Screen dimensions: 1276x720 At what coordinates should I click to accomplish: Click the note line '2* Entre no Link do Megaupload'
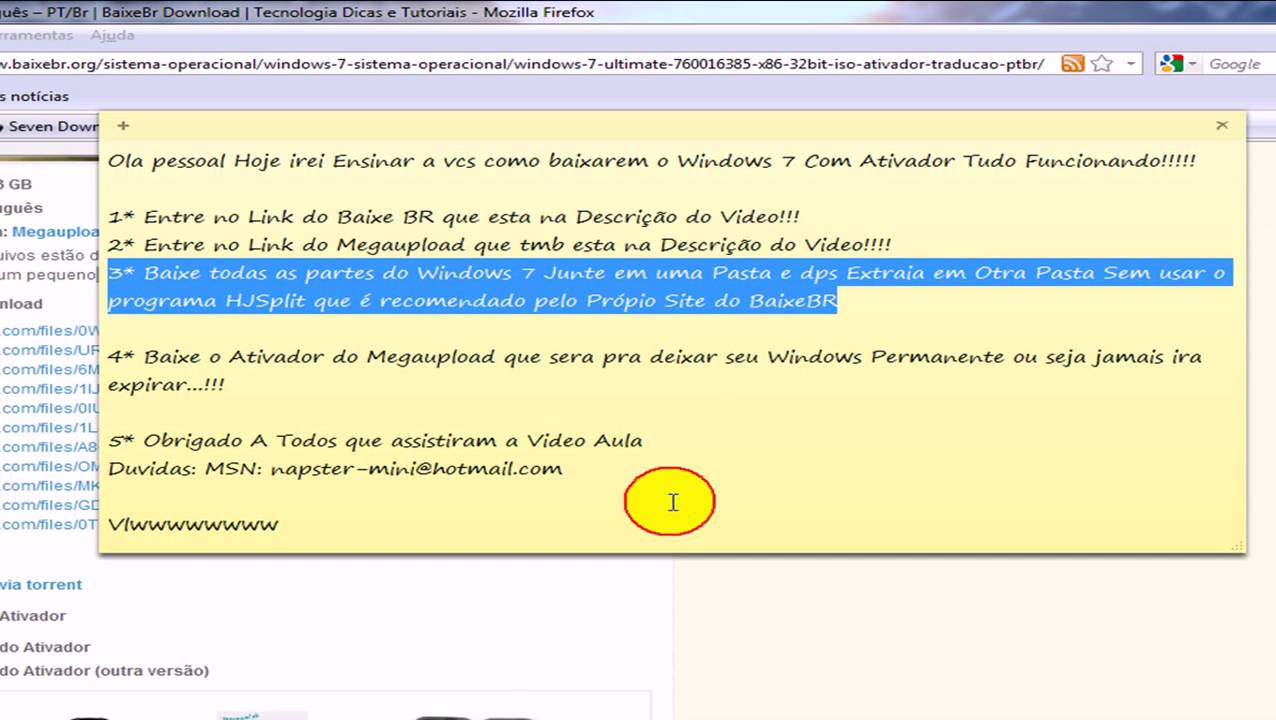point(500,245)
